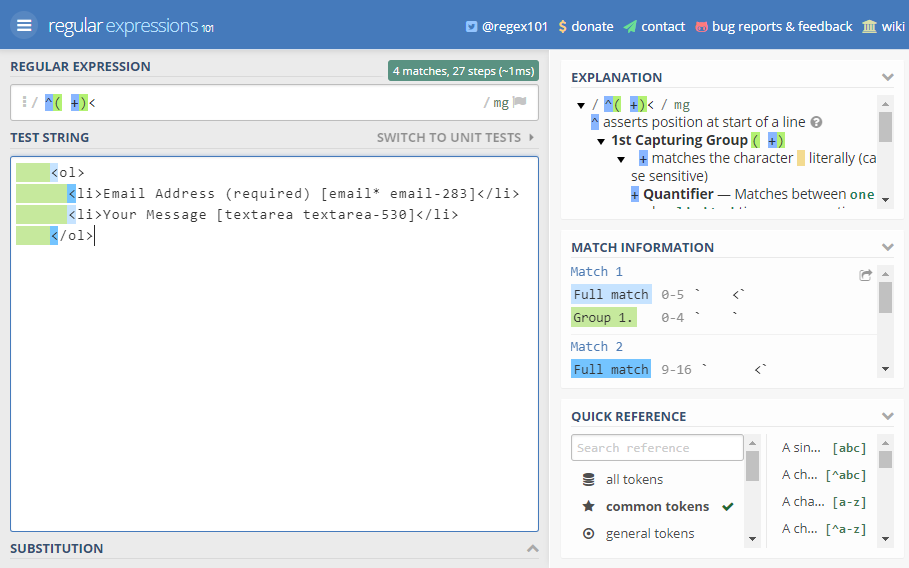Viewport: 909px width, 568px height.
Task: Click the Search reference input field
Action: pyautogui.click(x=656, y=448)
